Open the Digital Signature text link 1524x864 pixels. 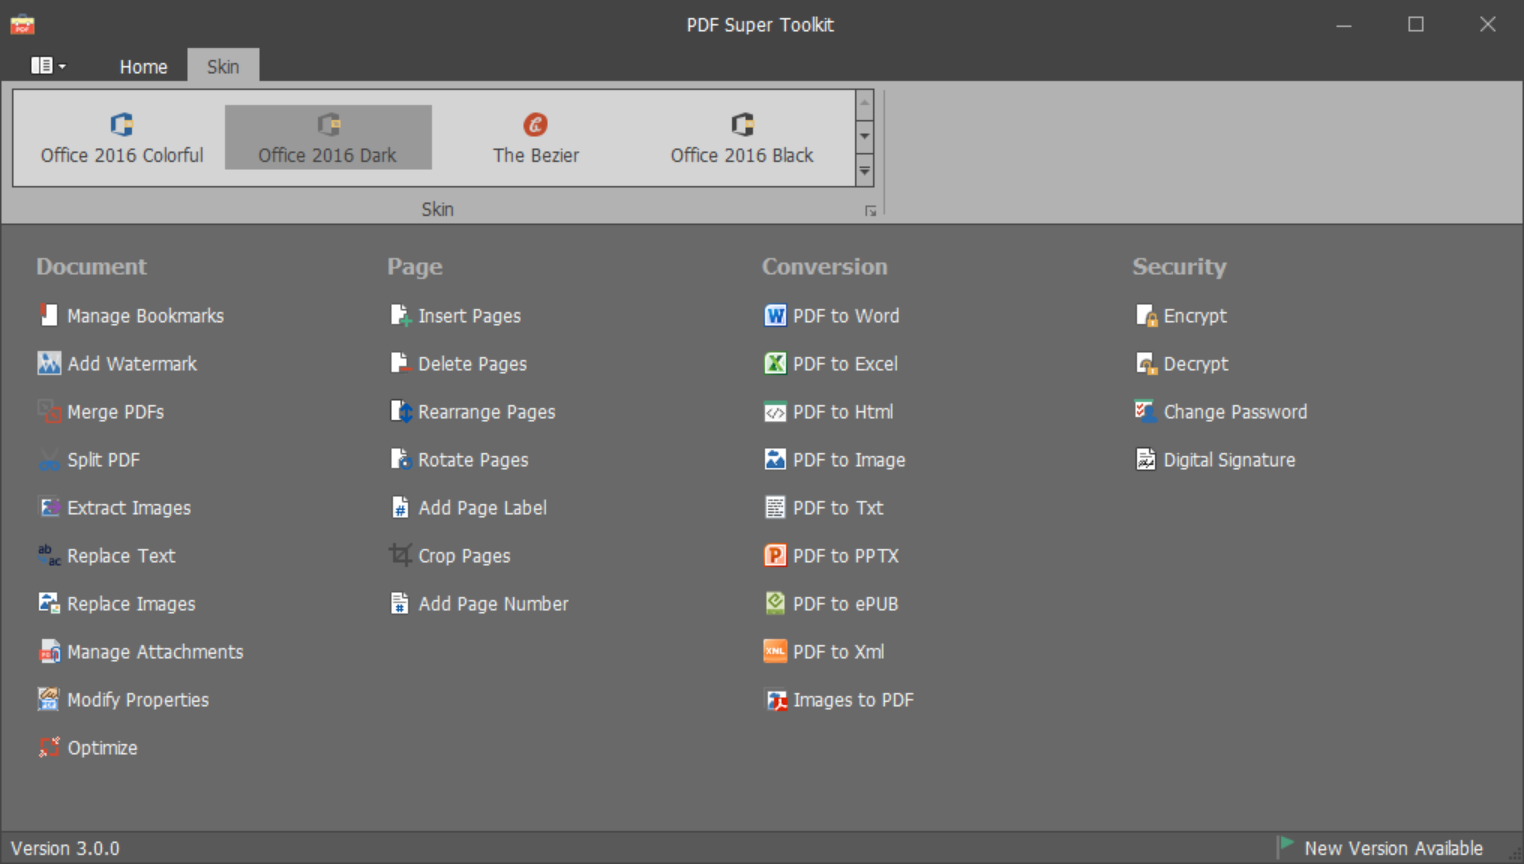tap(1229, 460)
